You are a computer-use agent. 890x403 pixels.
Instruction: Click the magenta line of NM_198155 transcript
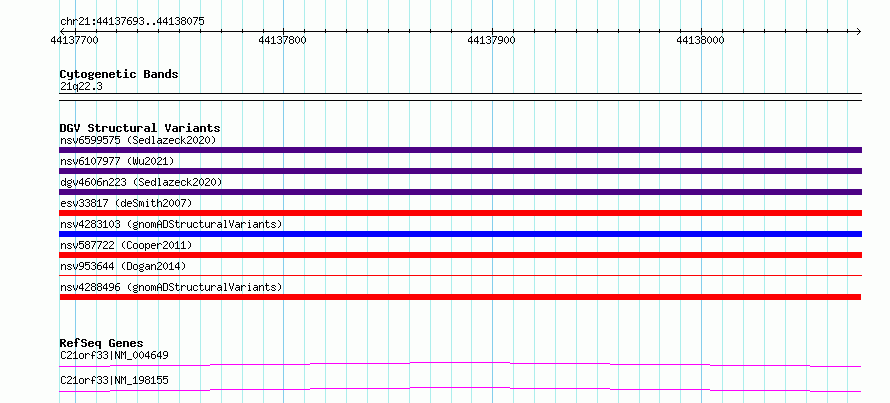[x=460, y=389]
